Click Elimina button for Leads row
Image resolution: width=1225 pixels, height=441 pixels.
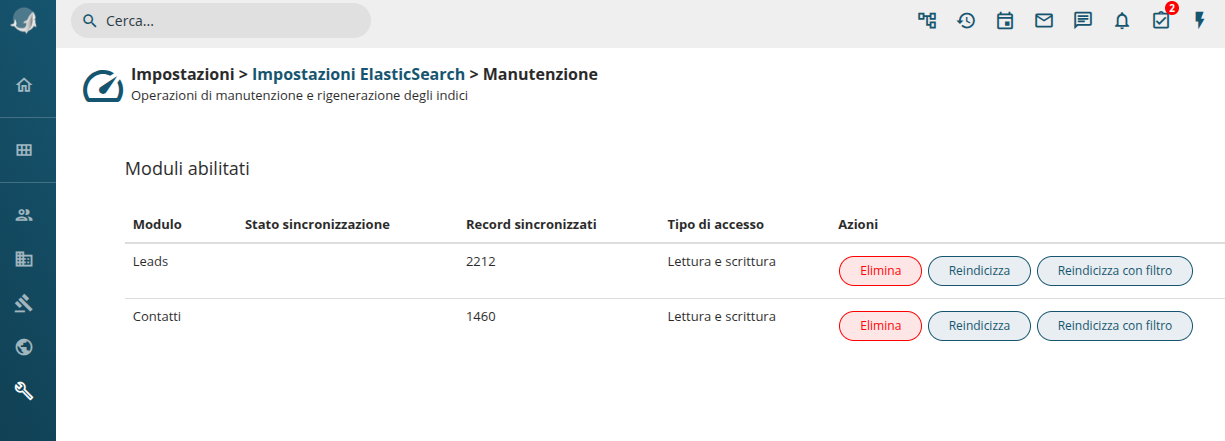click(x=880, y=271)
